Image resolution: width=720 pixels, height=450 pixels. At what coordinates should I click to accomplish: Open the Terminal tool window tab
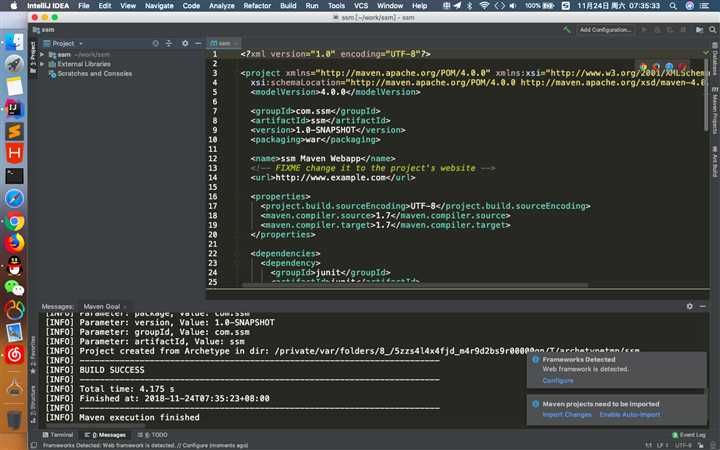pyautogui.click(x=58, y=435)
